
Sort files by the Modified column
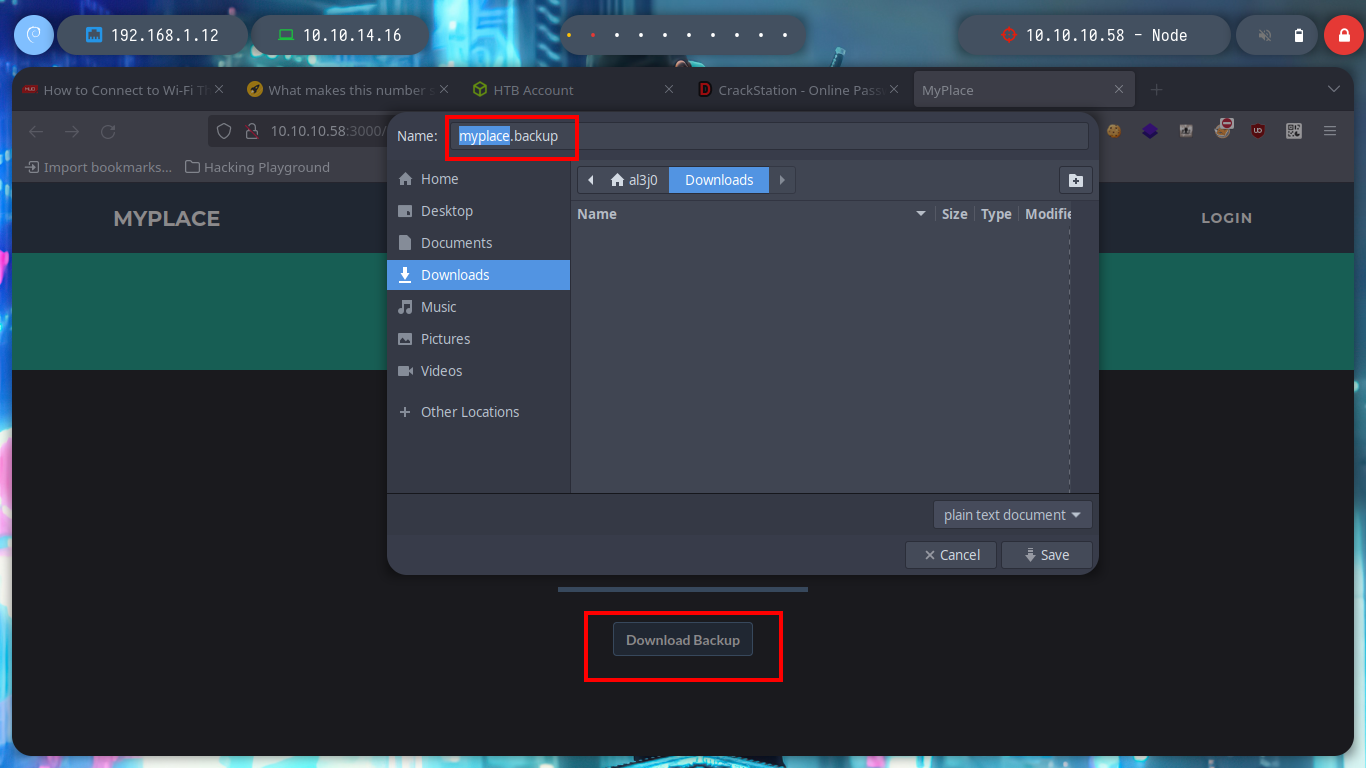click(x=1047, y=214)
